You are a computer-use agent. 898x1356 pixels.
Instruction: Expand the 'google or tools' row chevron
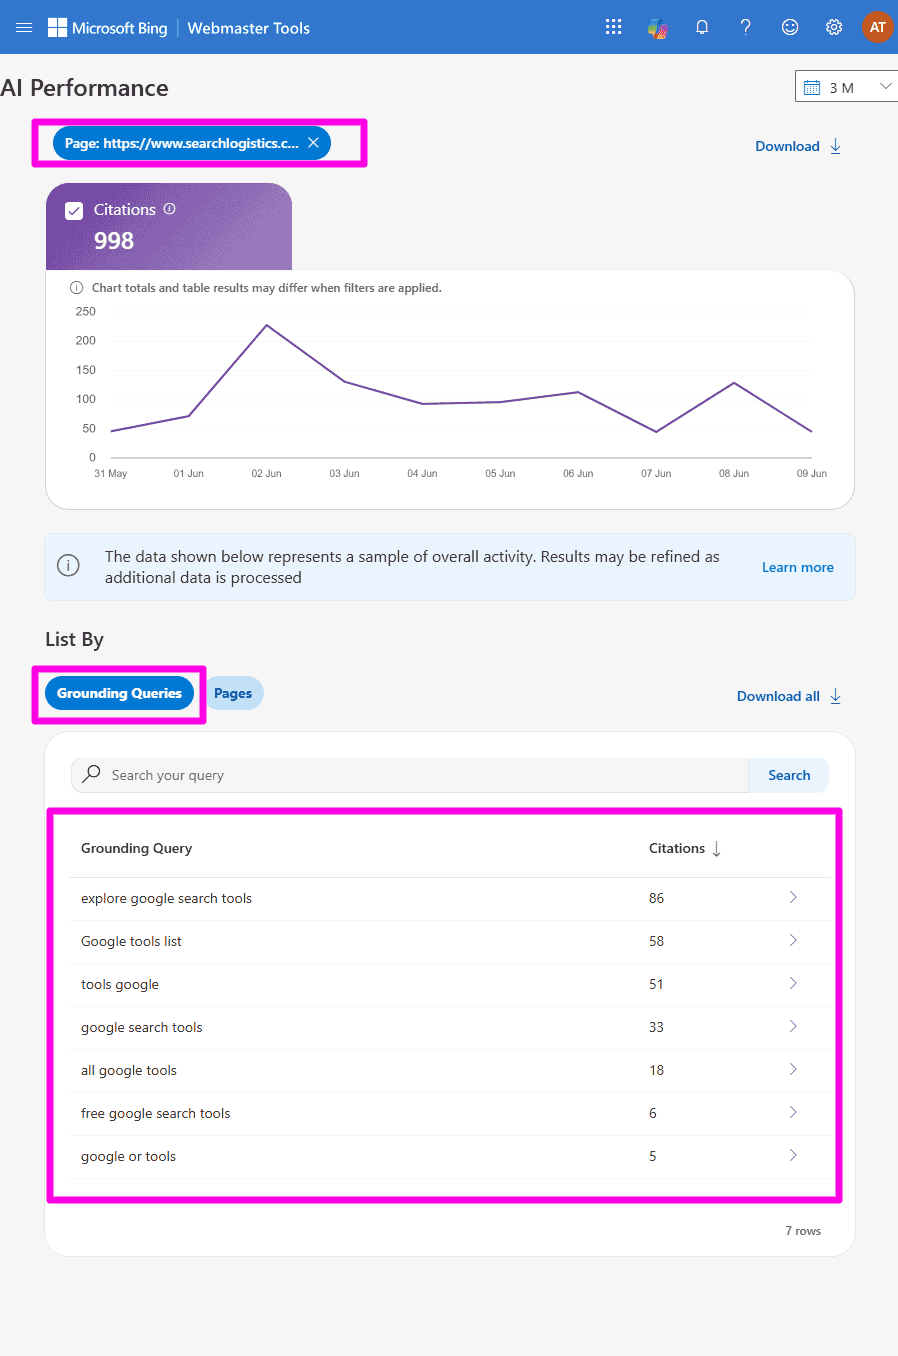click(793, 1155)
